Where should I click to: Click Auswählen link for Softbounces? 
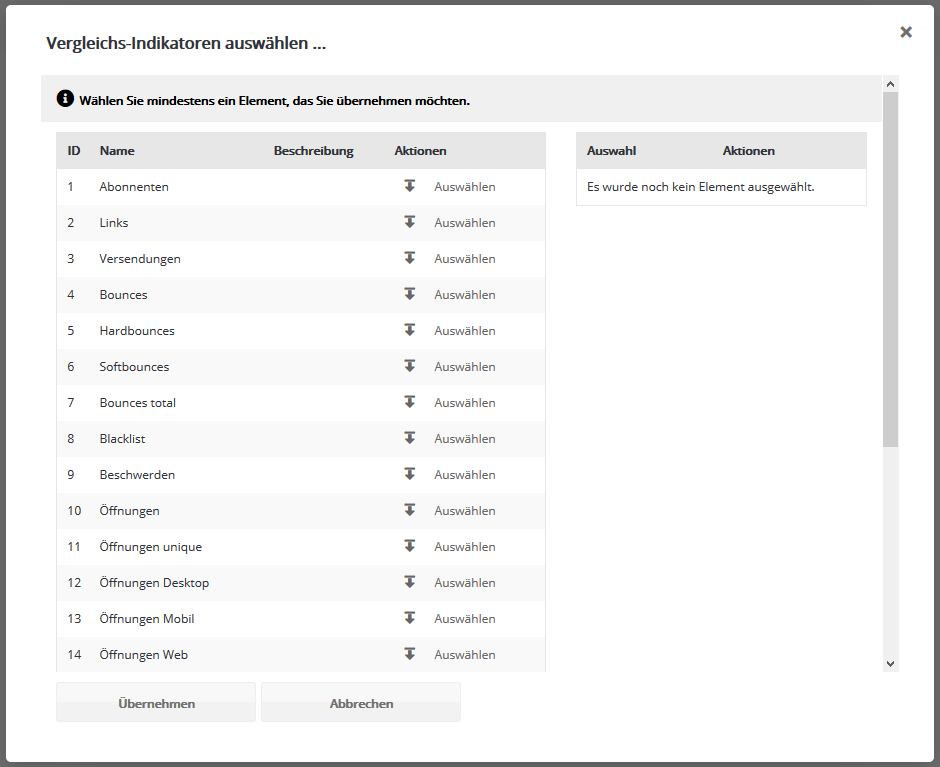click(464, 367)
